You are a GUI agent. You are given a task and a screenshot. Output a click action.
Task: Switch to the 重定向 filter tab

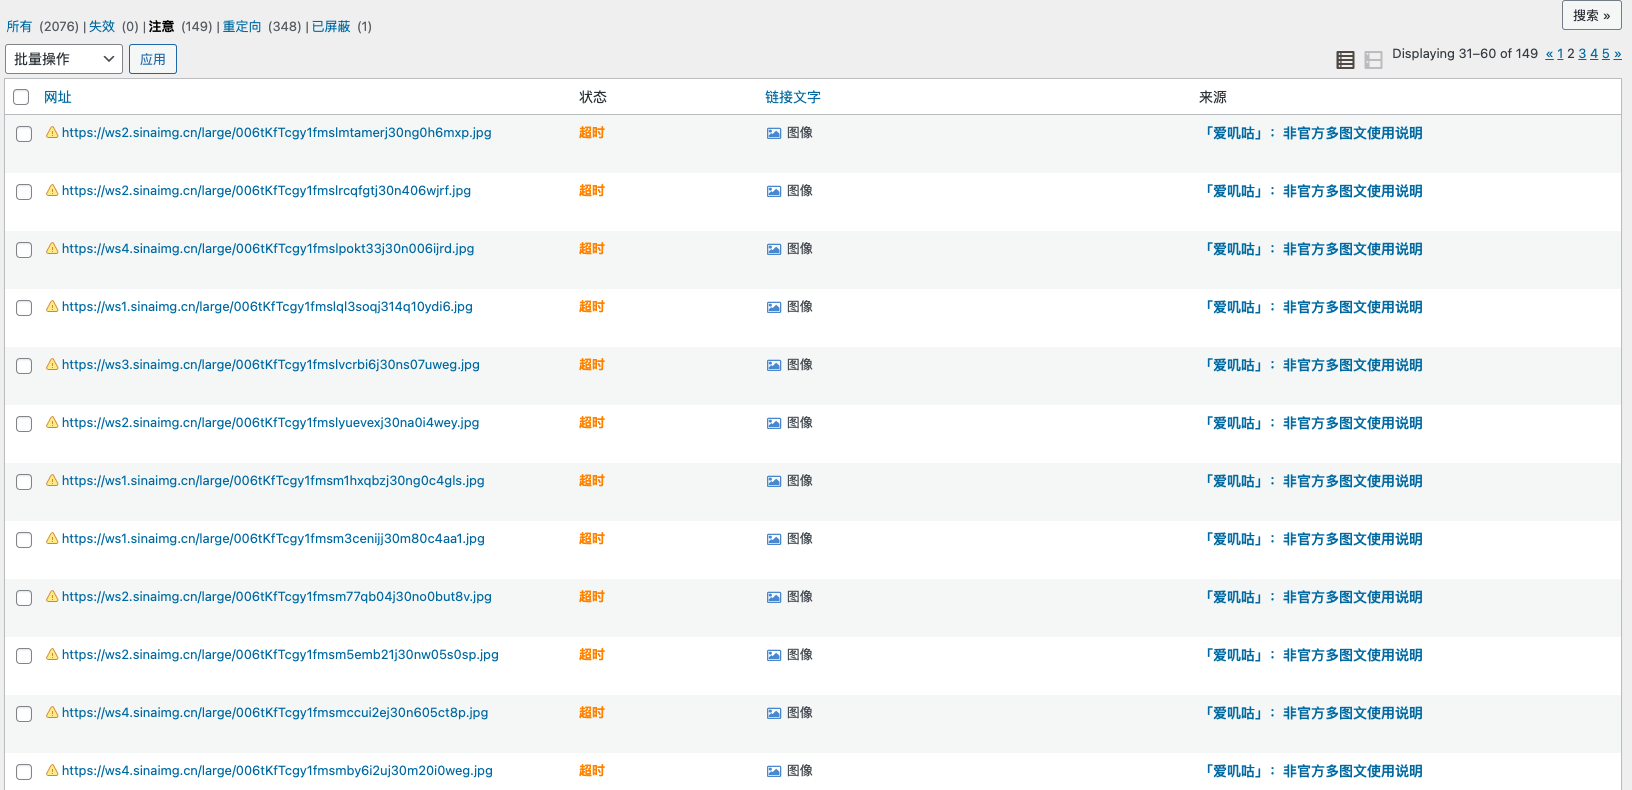pos(242,27)
